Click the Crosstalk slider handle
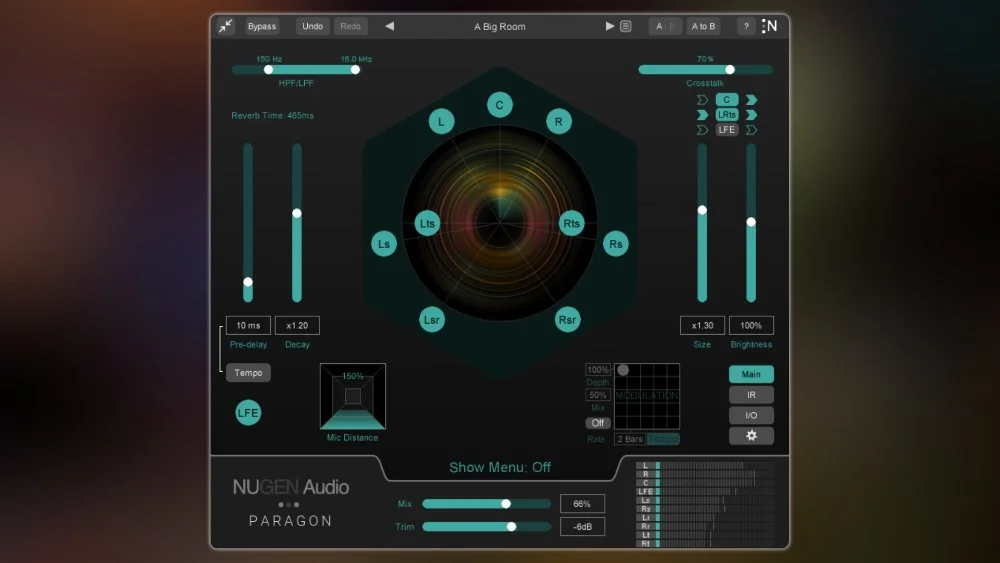This screenshot has height=563, width=1000. [730, 69]
